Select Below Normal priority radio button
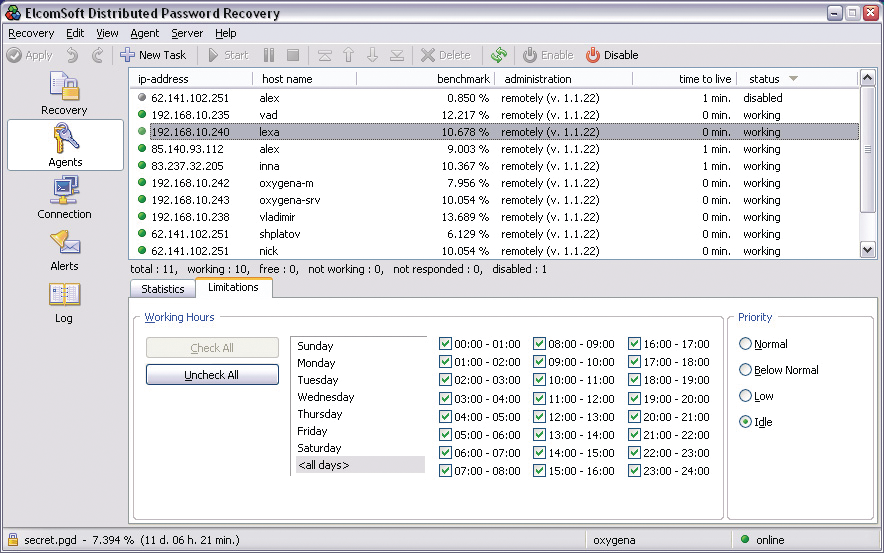This screenshot has height=553, width=885. coord(745,370)
